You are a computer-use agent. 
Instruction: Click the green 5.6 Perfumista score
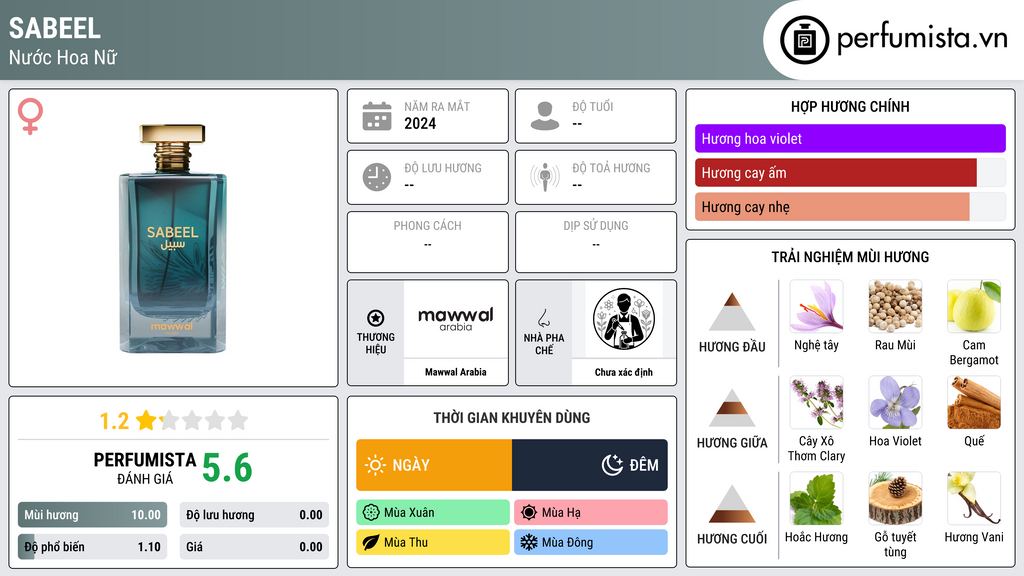point(227,468)
